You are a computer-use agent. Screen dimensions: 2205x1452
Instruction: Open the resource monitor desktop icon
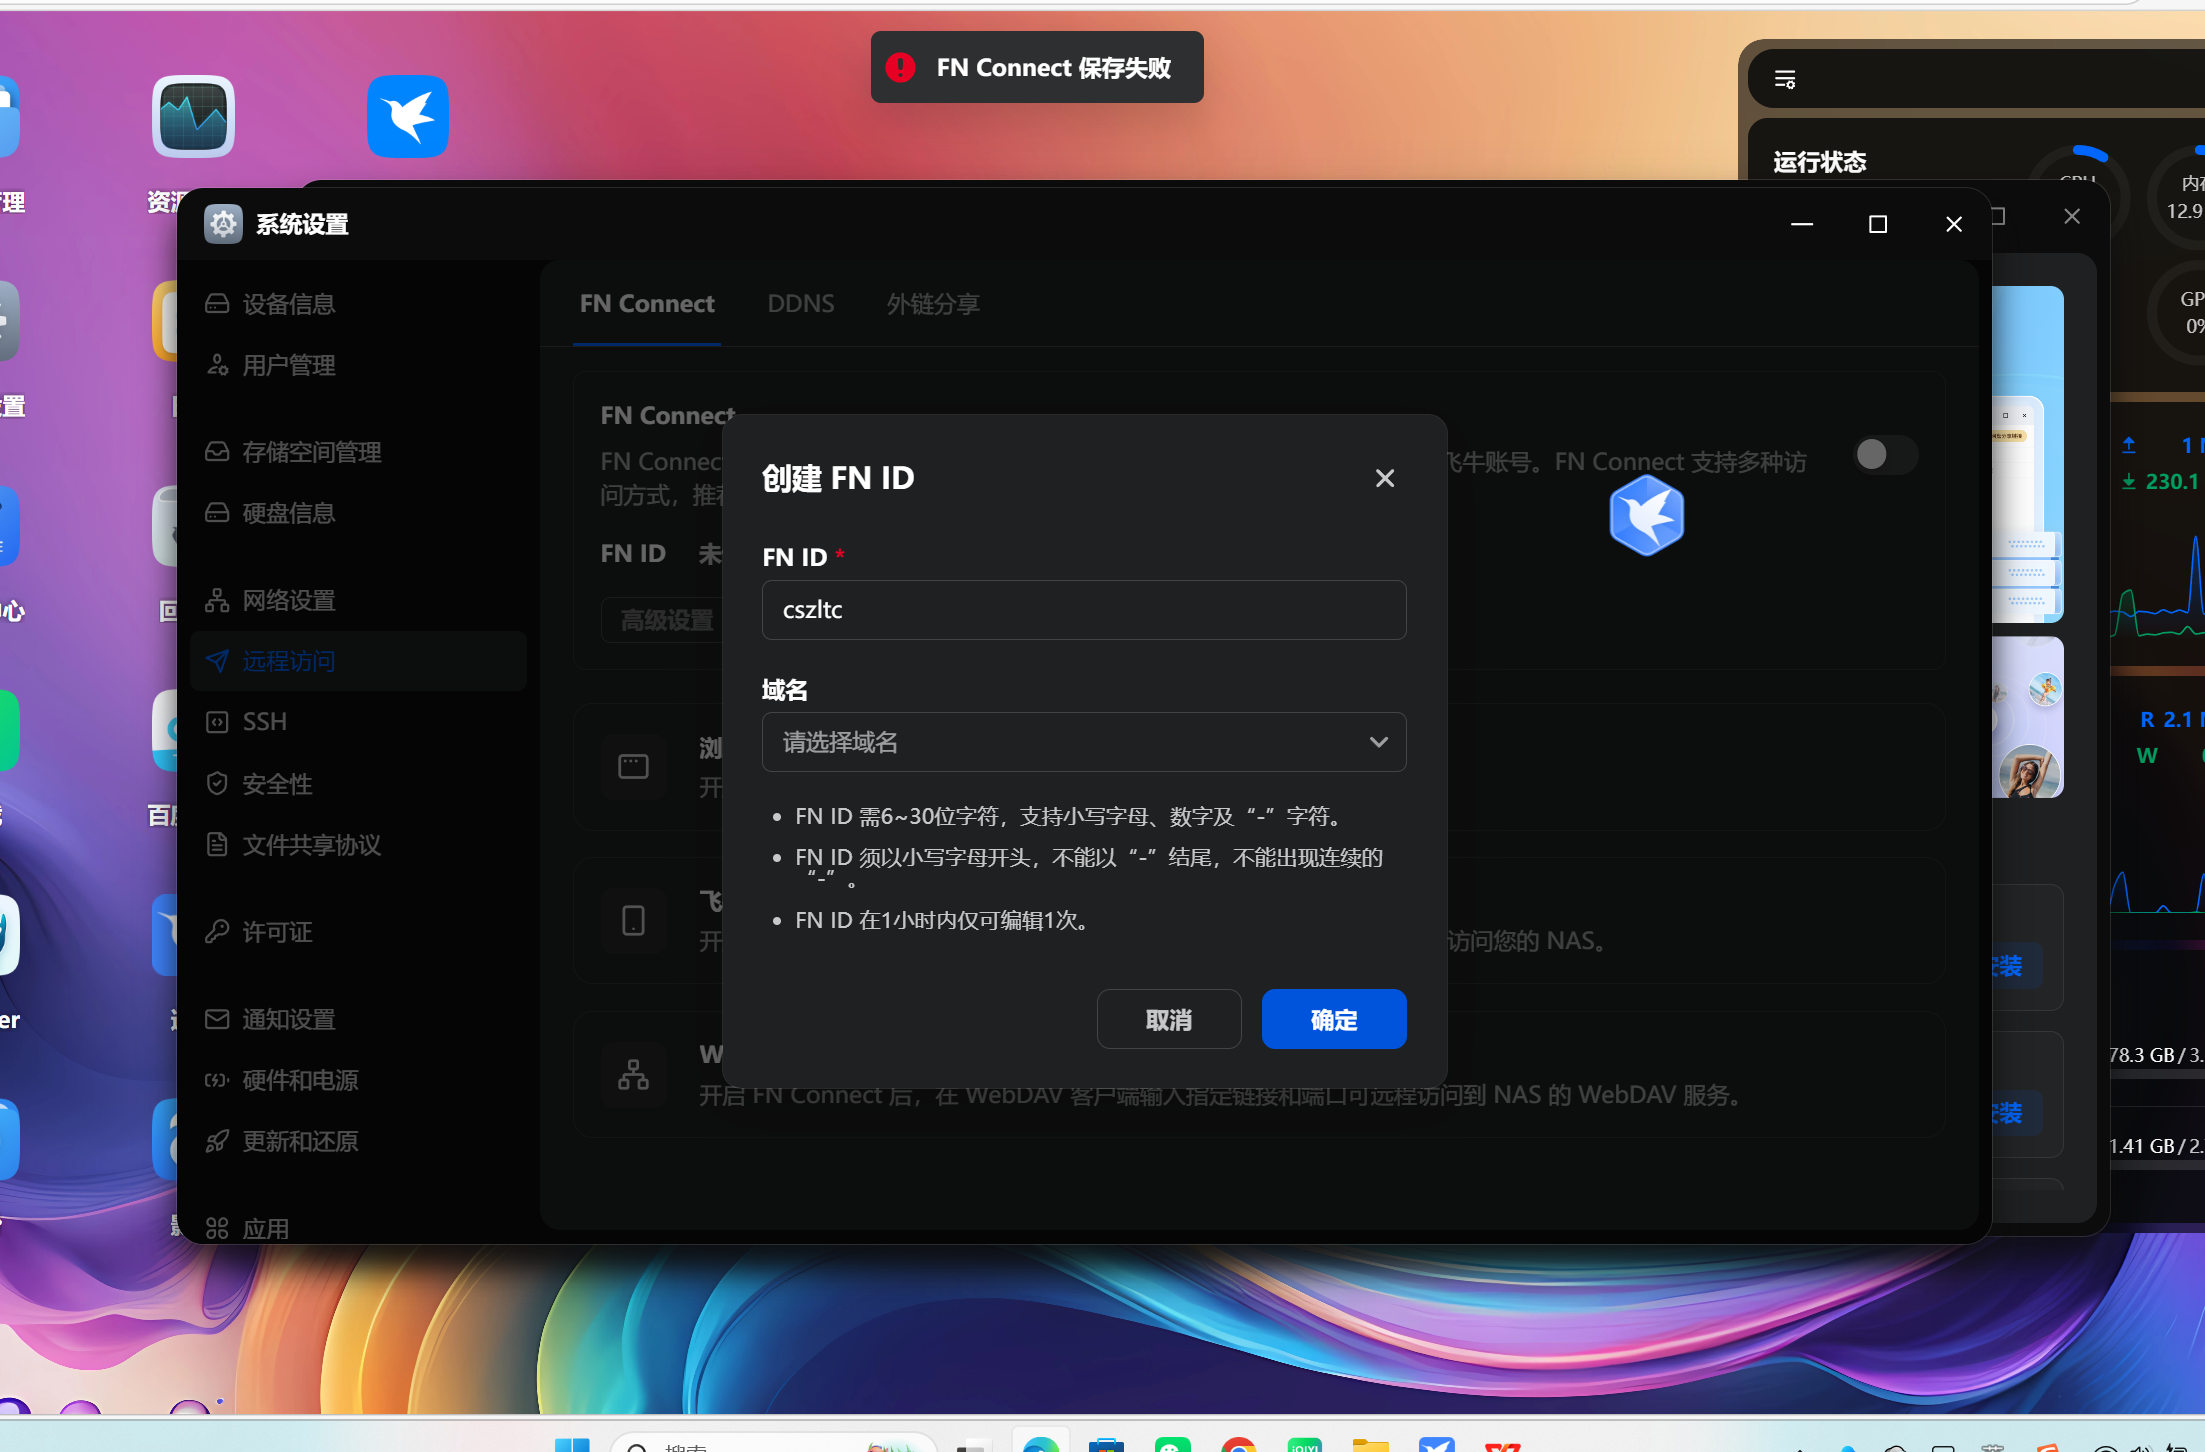(193, 117)
